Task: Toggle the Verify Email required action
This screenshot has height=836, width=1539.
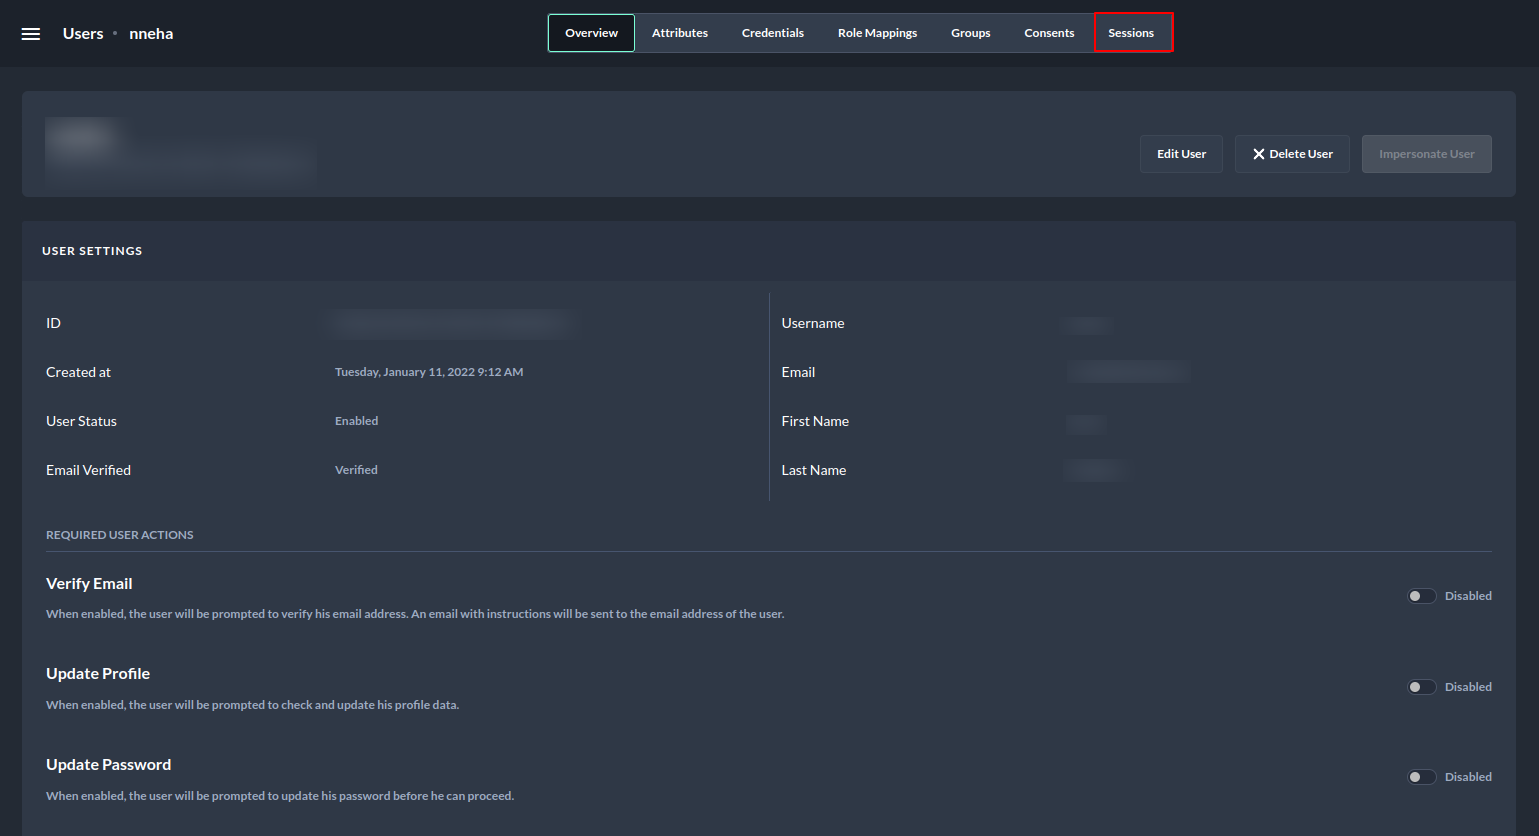Action: tap(1421, 596)
